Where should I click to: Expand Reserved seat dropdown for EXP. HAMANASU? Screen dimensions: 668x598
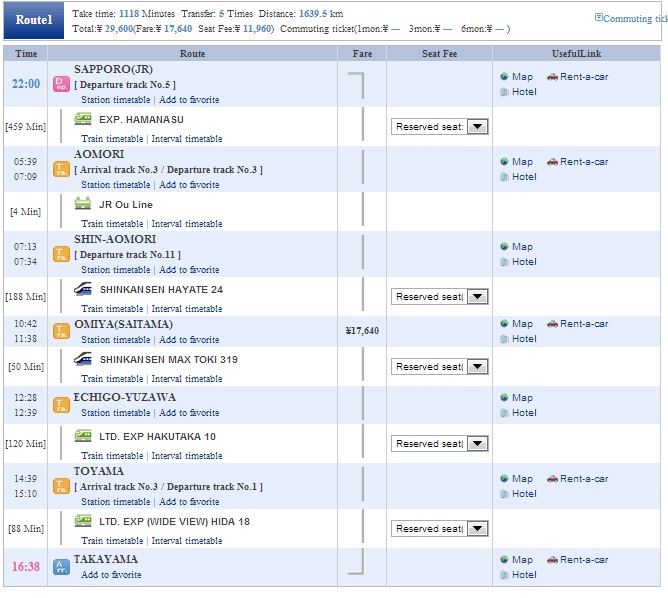(477, 126)
